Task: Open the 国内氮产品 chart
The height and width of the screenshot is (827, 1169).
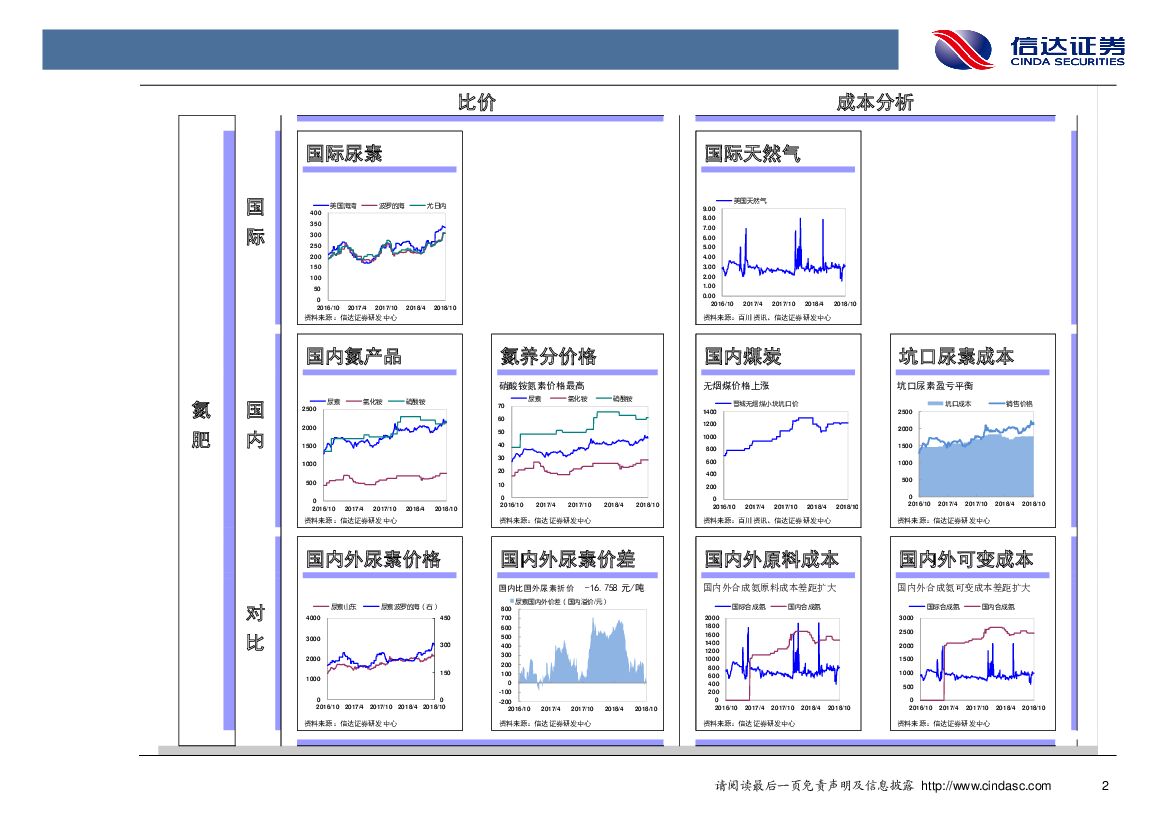Action: pyautogui.click(x=379, y=454)
